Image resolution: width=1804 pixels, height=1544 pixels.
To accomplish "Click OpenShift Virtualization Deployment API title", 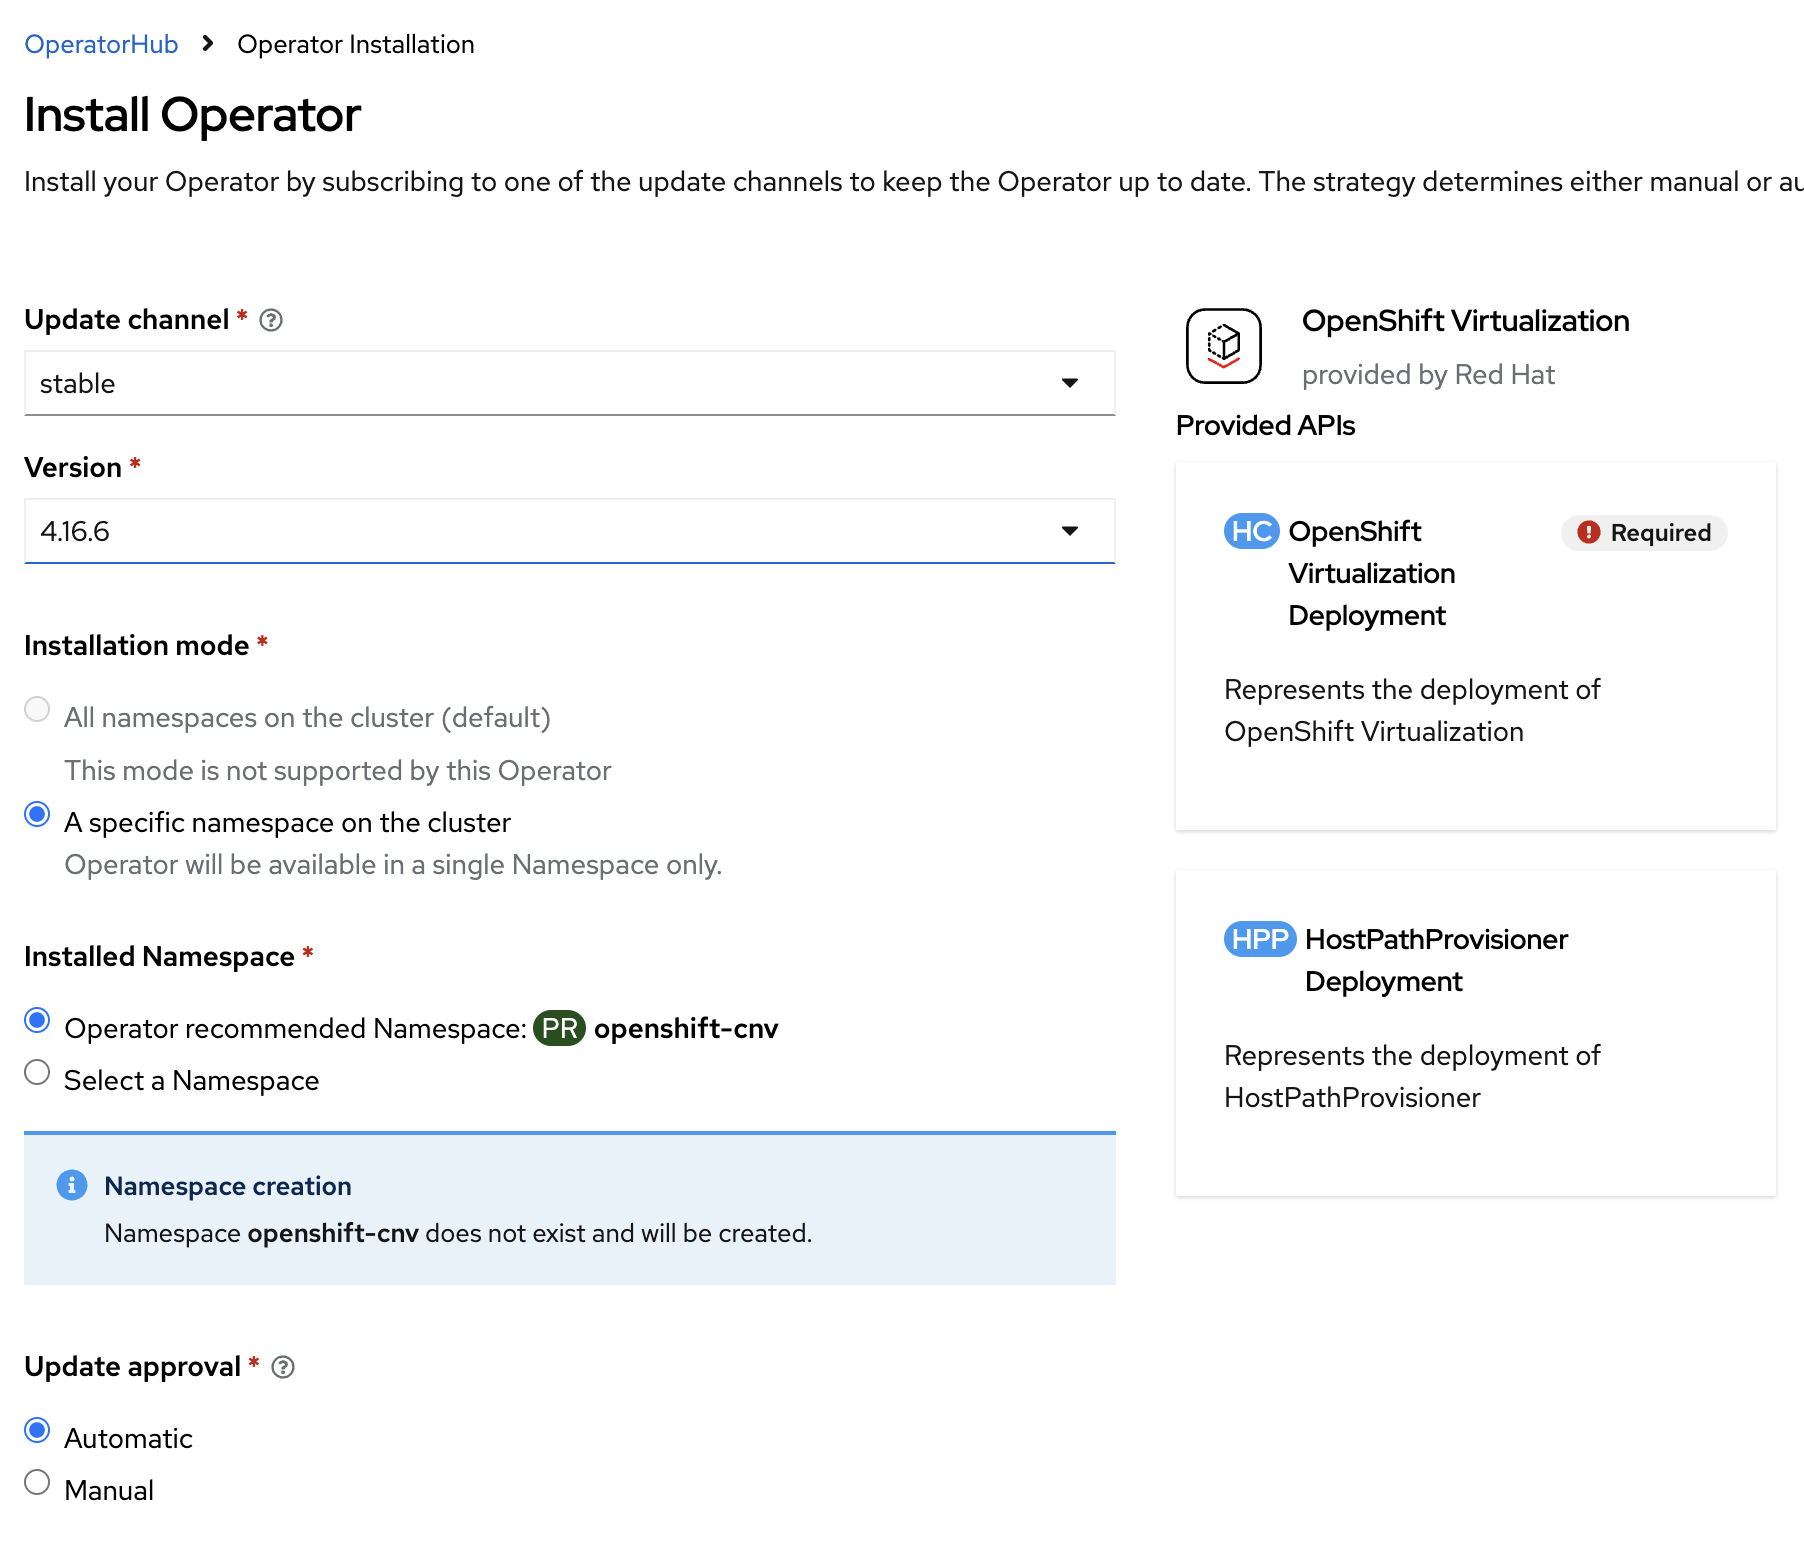I will pos(1372,573).
